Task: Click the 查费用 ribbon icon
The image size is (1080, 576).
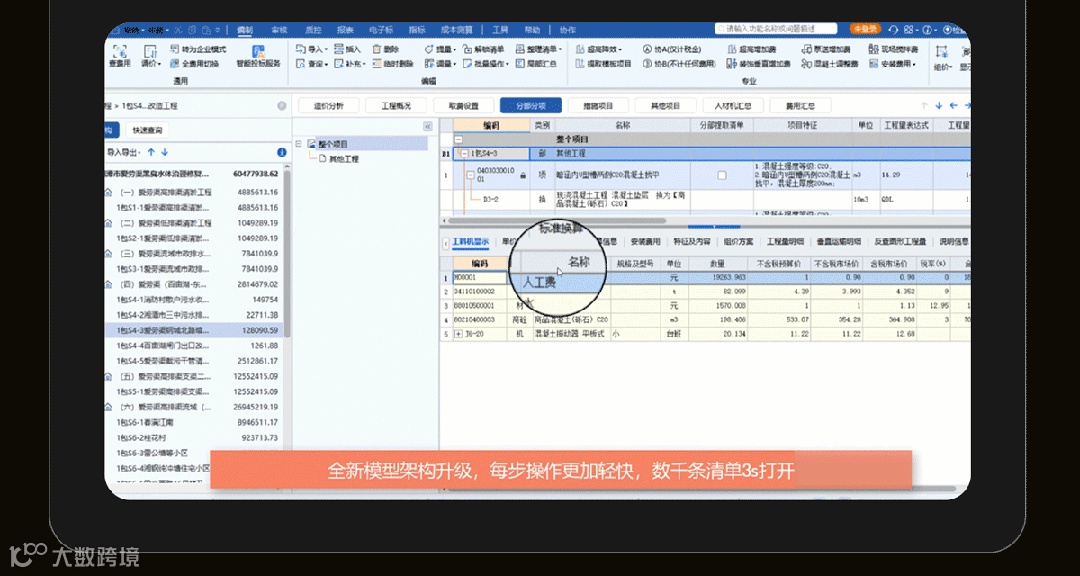Action: 120,52
